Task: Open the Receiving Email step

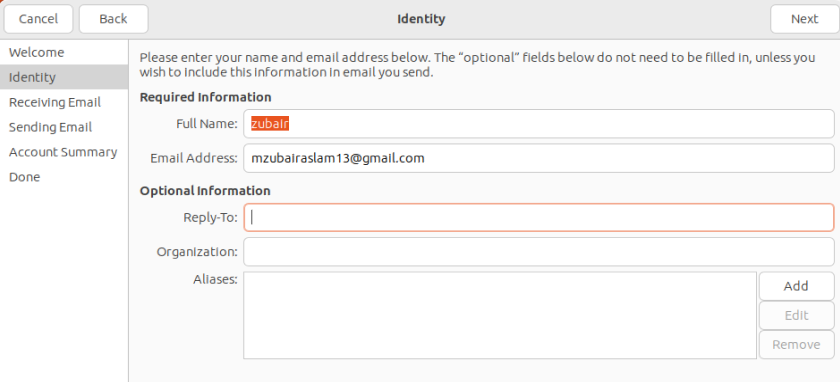Action: [64, 102]
